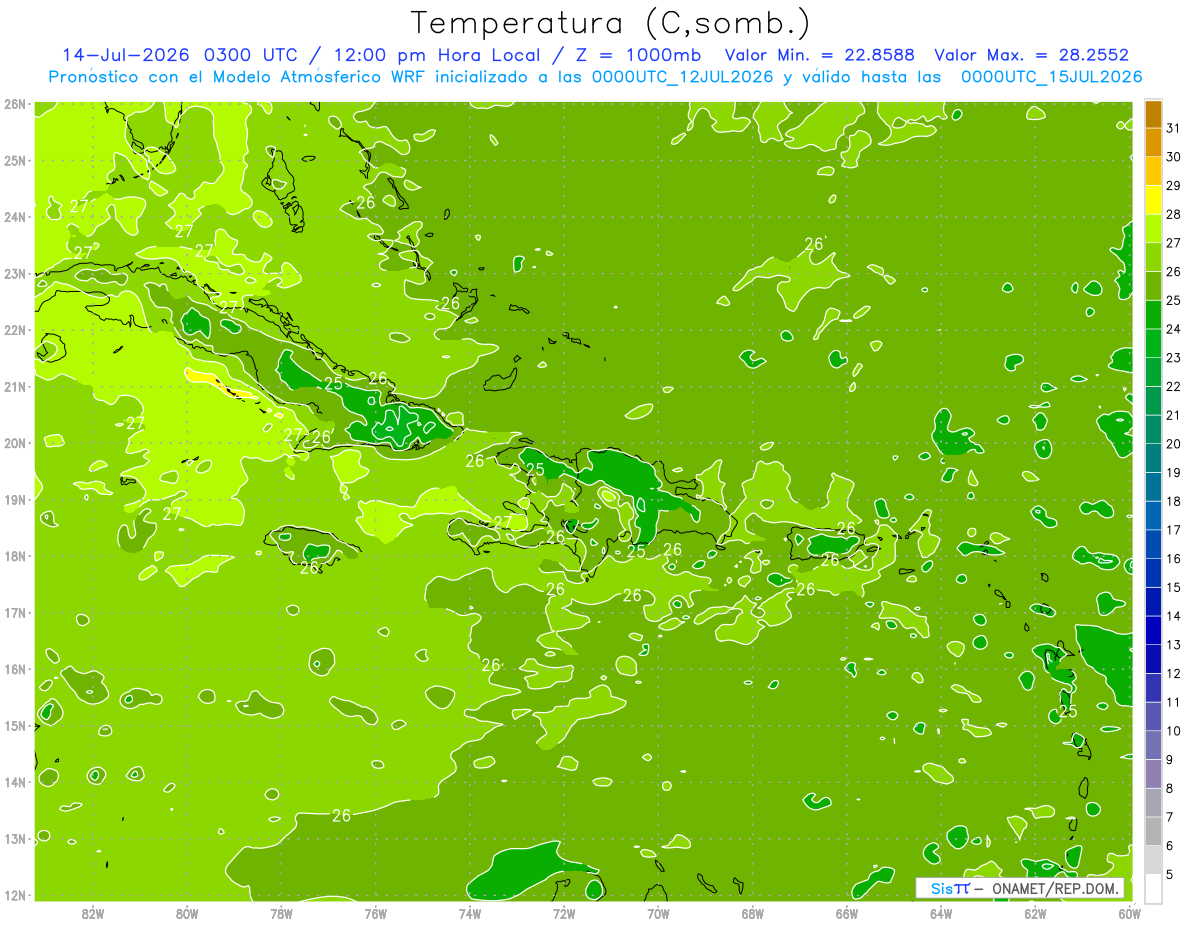
Task: Click legend value label 5
Action: (x=1171, y=874)
